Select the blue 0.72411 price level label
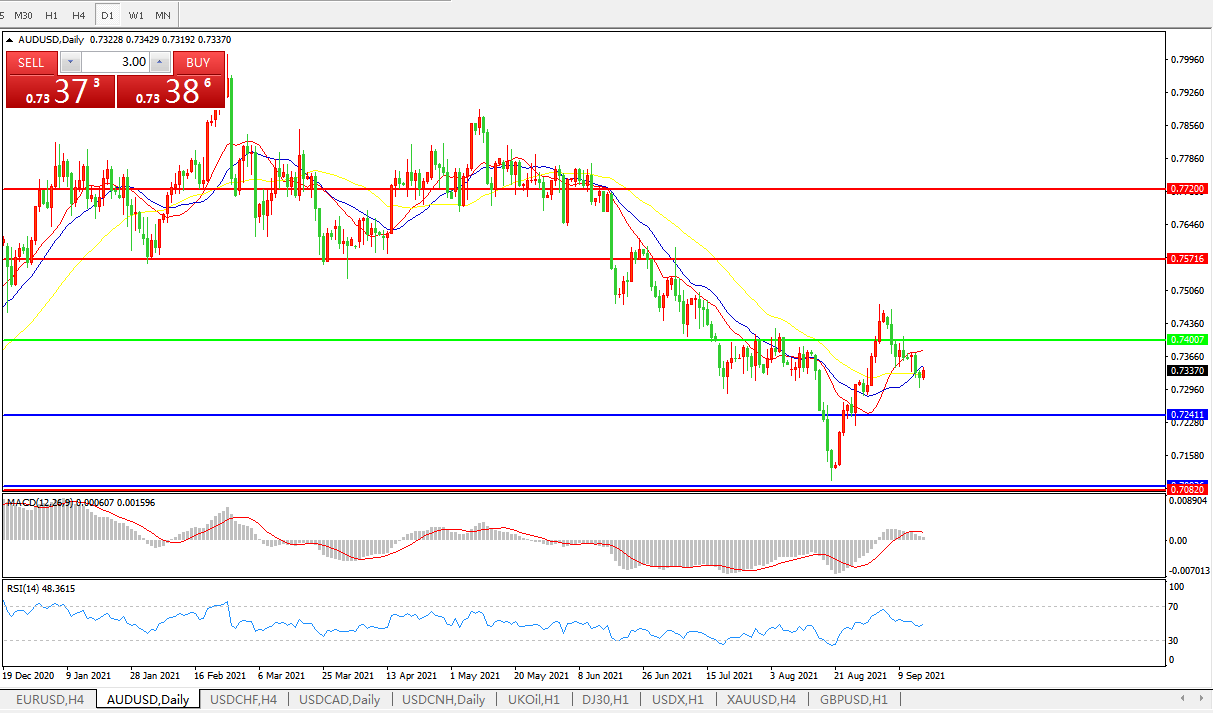This screenshot has height=713, width=1213. [1188, 414]
